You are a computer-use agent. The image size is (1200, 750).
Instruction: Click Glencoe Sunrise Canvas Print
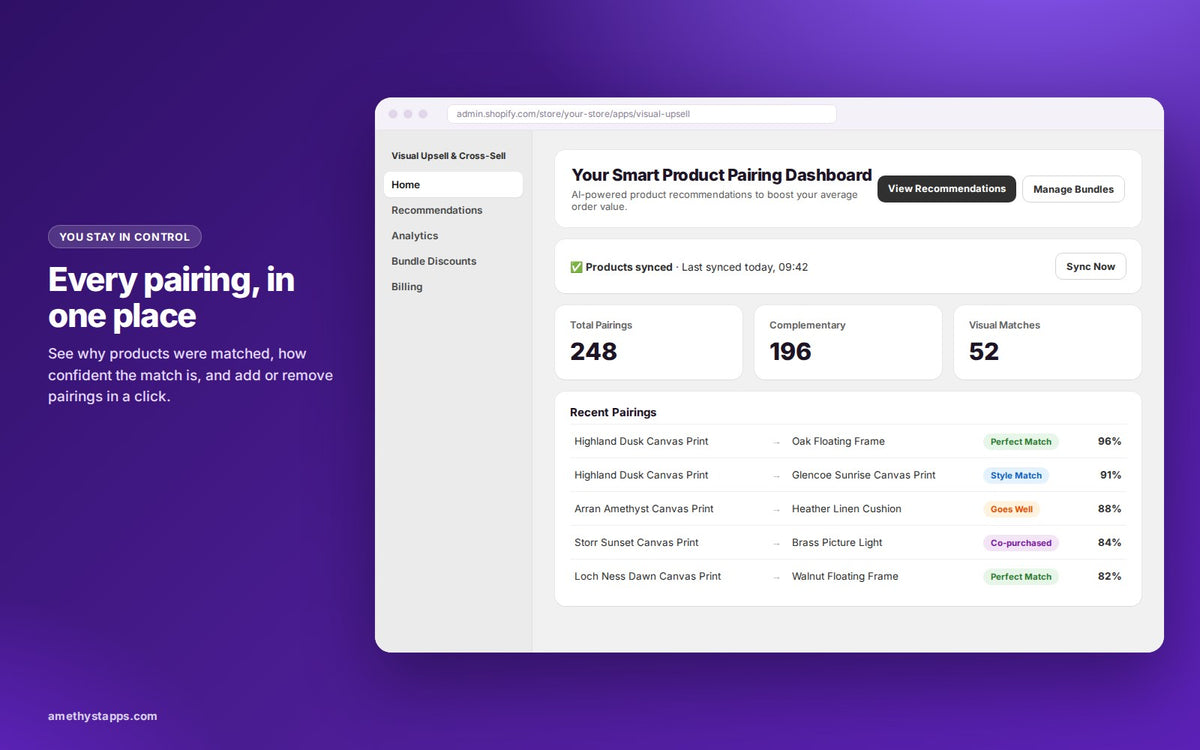pos(864,475)
